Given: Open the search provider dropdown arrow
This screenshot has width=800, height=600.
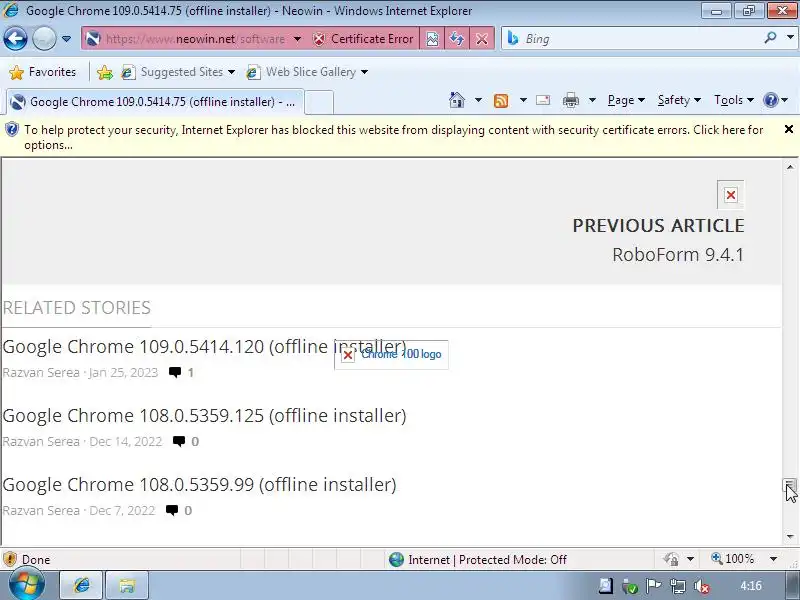Looking at the screenshot, I should tap(790, 38).
